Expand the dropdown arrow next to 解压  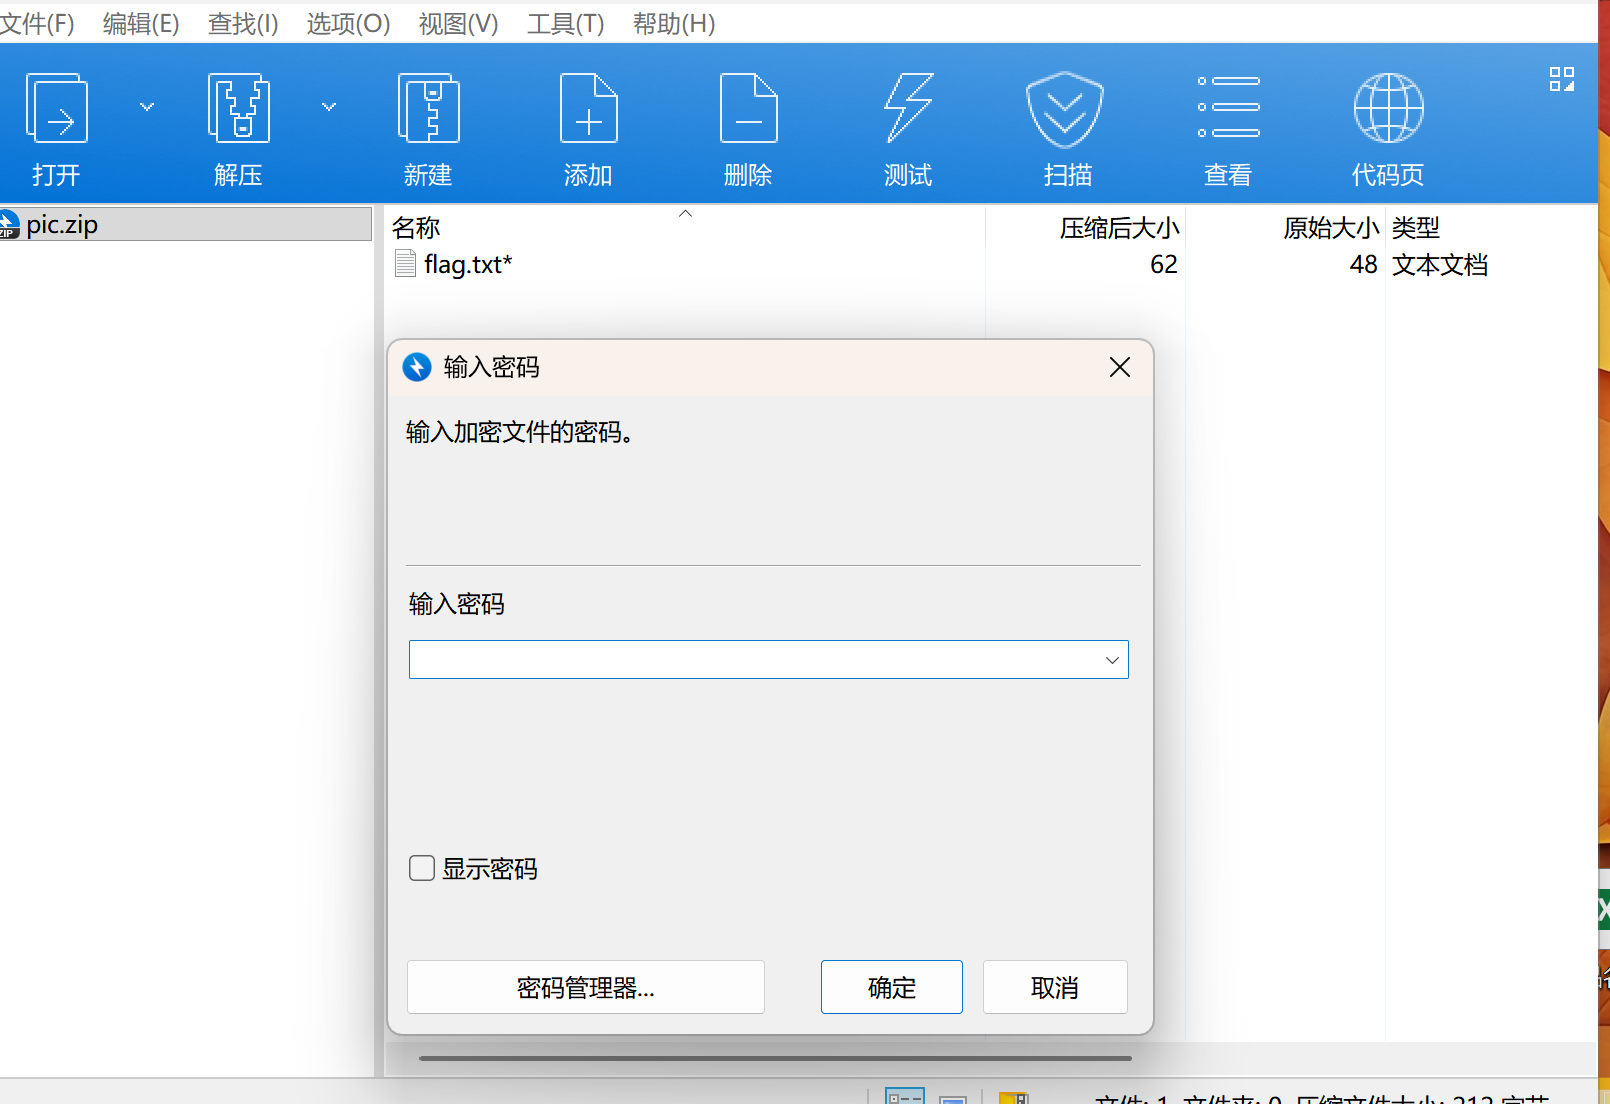tap(329, 107)
